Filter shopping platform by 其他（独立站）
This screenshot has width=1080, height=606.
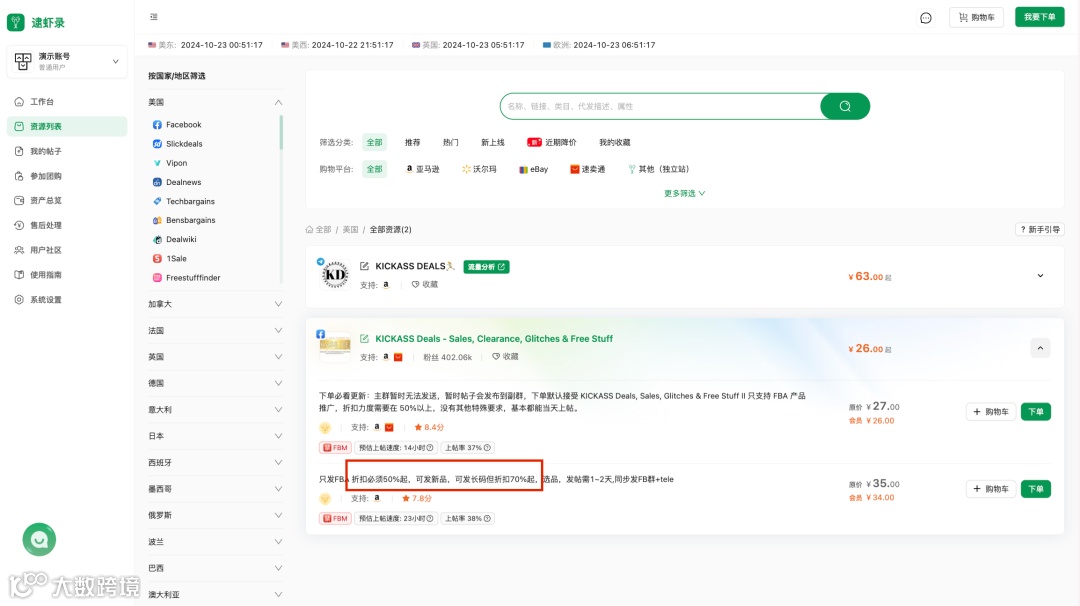click(x=658, y=169)
